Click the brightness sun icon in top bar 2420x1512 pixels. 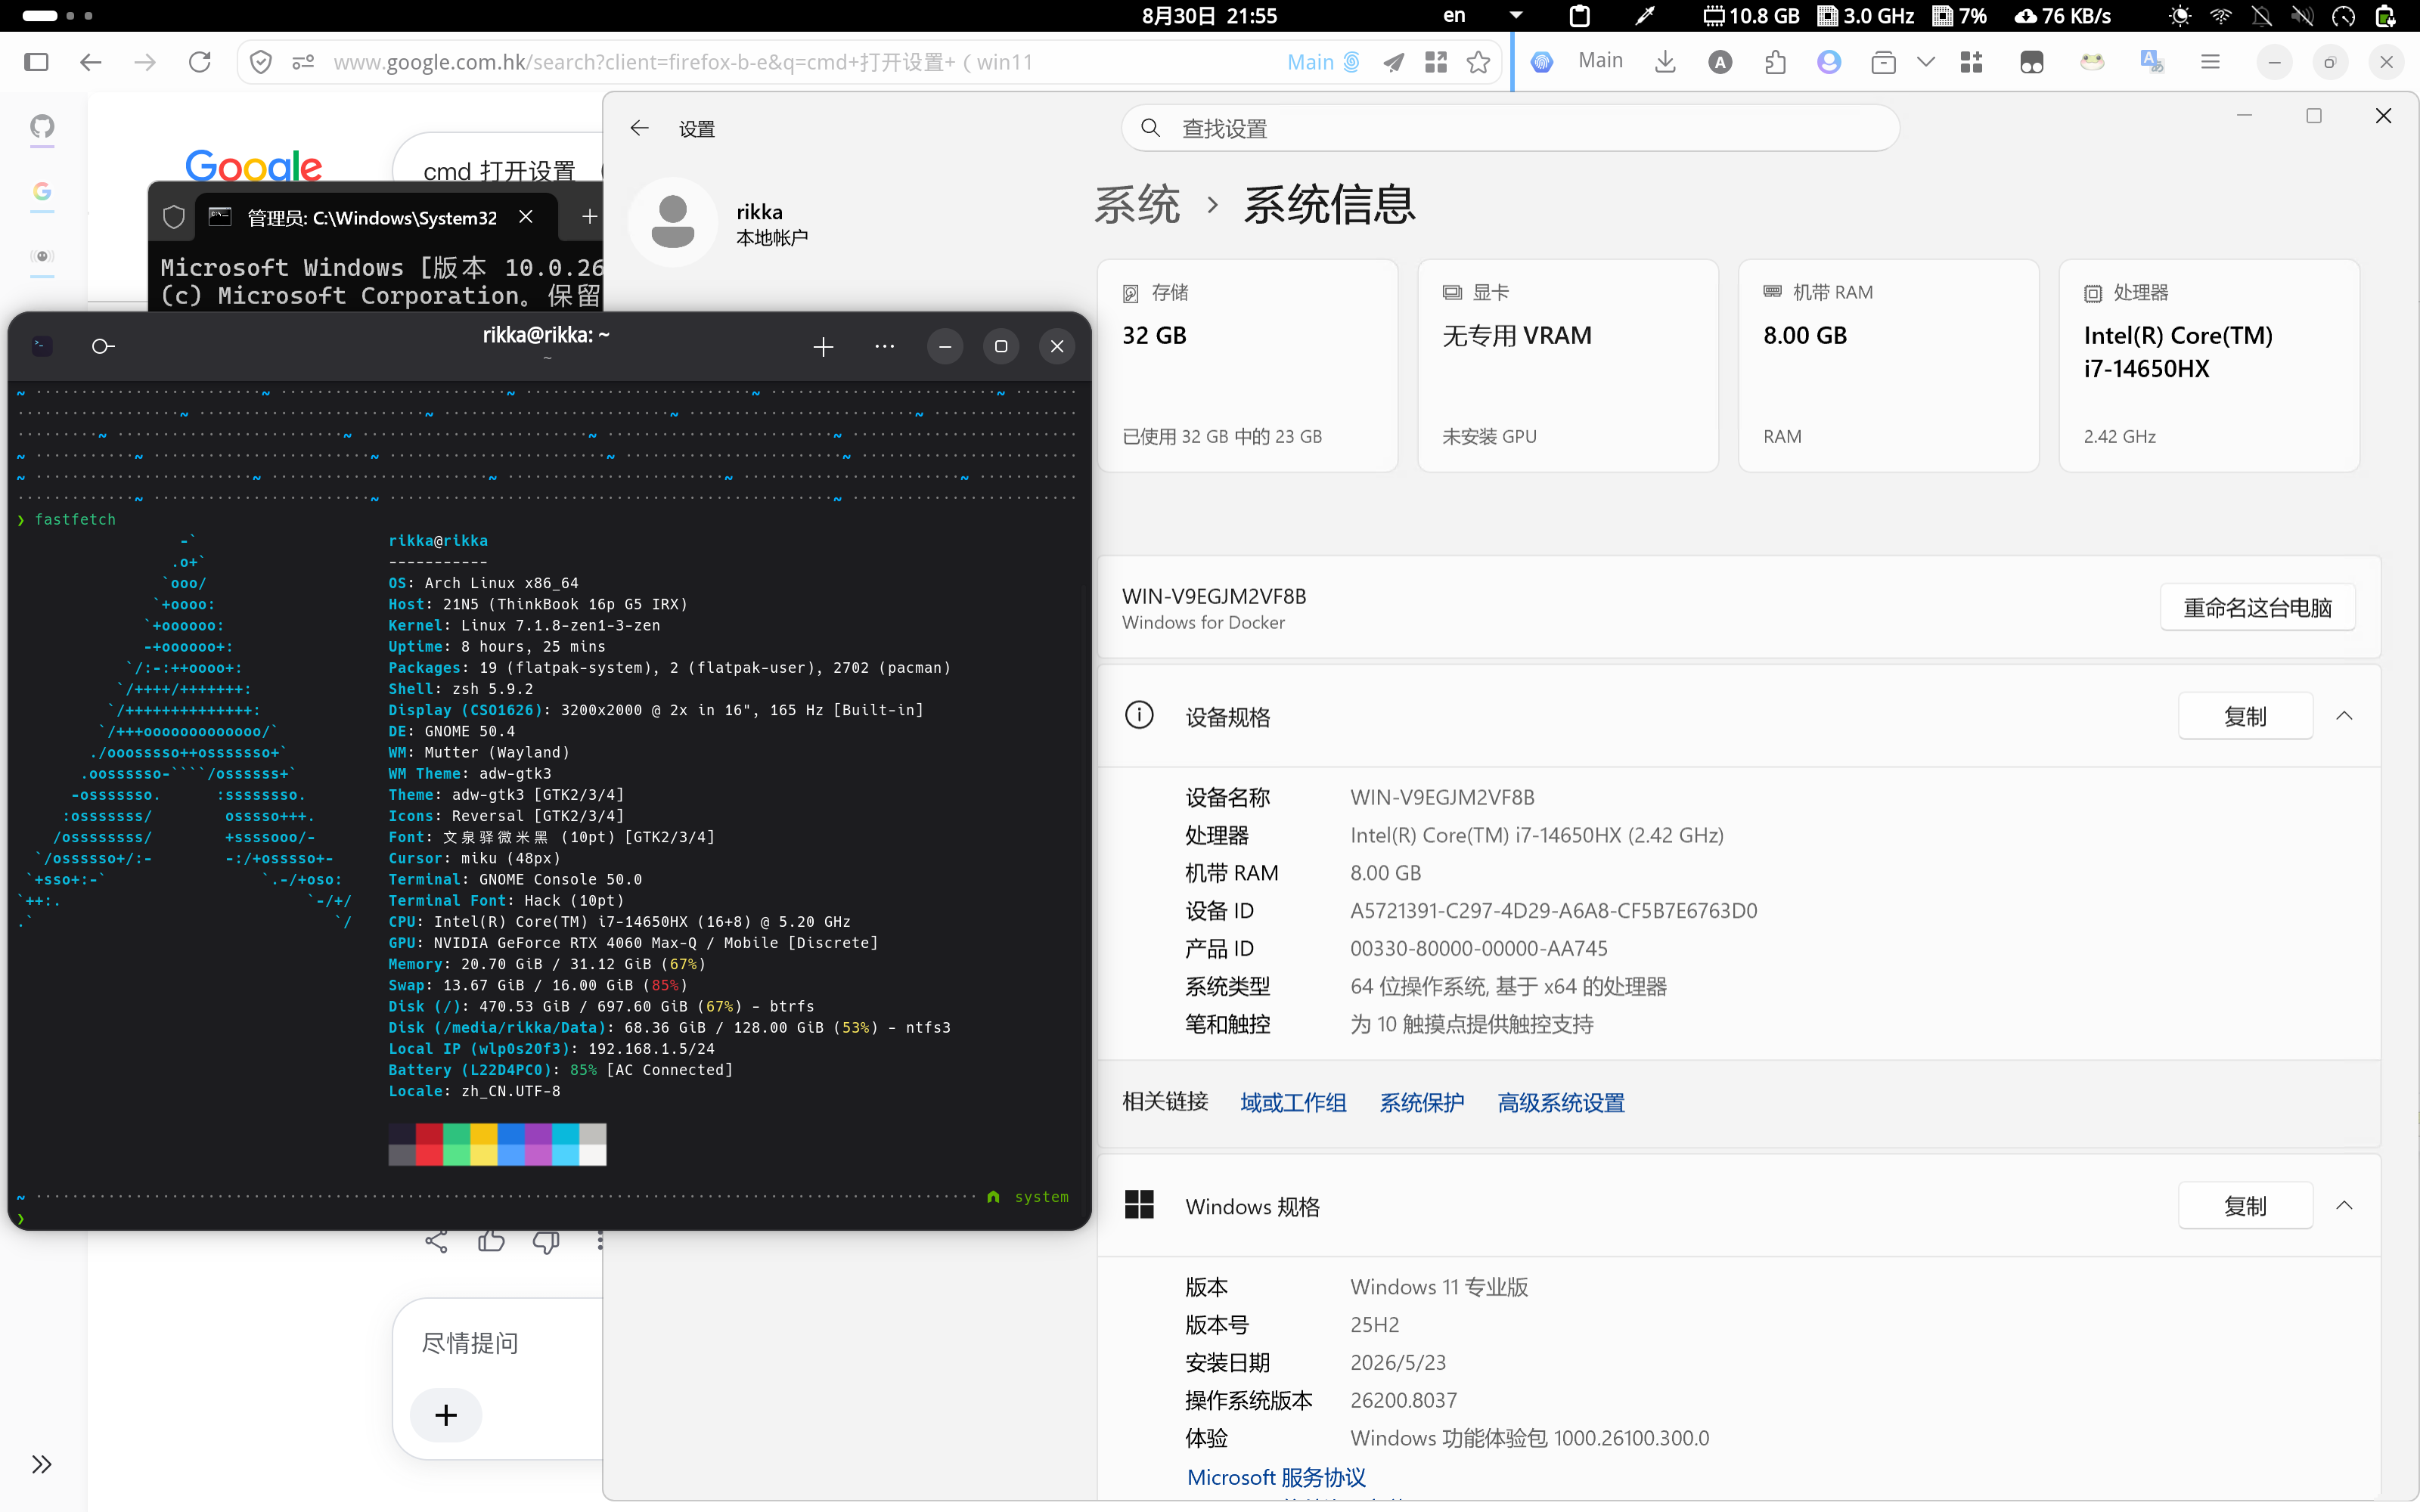[2180, 15]
